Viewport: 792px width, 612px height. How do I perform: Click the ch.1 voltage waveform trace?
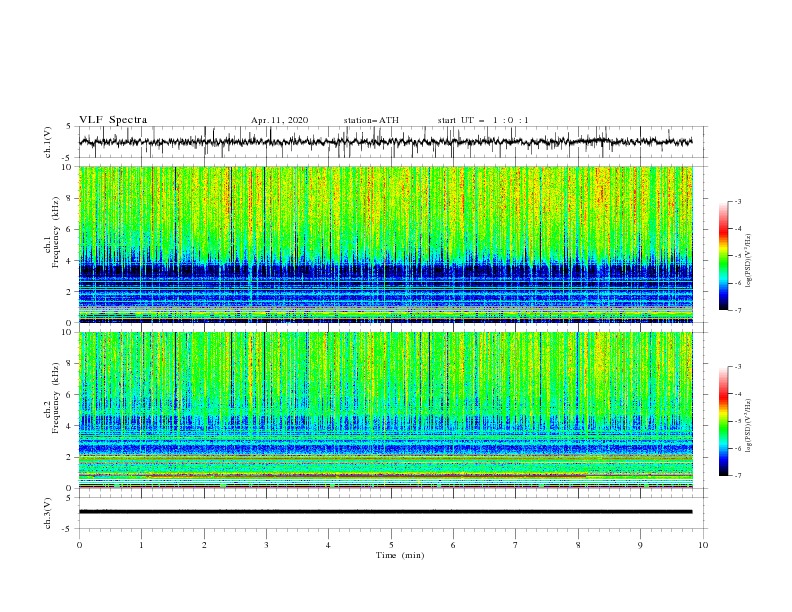coord(385,141)
